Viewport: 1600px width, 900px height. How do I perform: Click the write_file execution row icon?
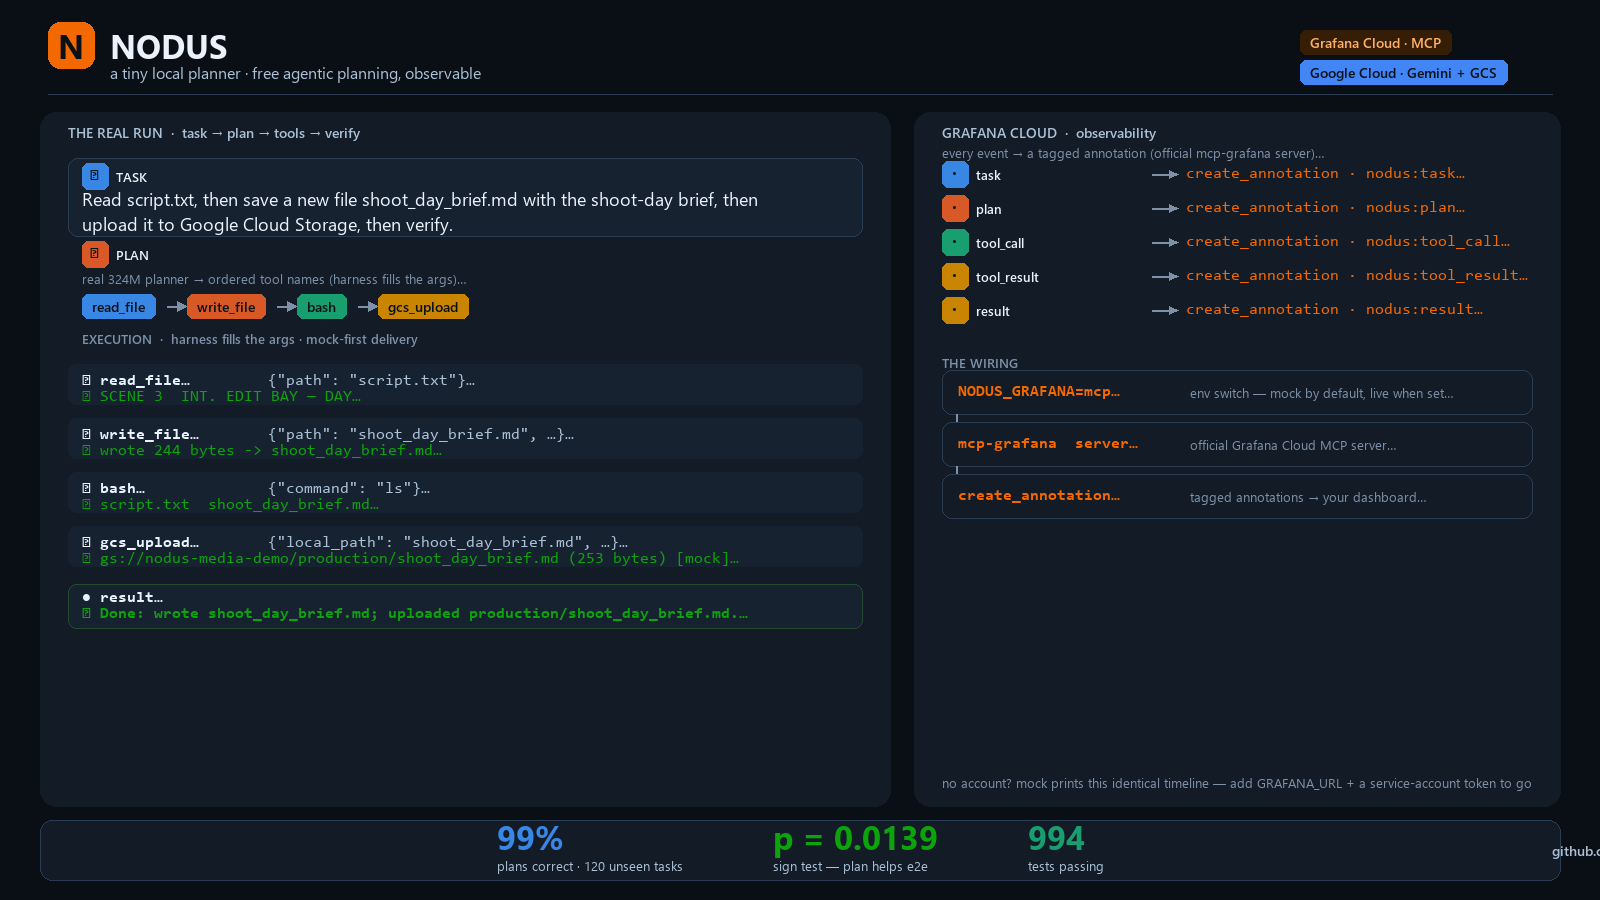click(87, 434)
